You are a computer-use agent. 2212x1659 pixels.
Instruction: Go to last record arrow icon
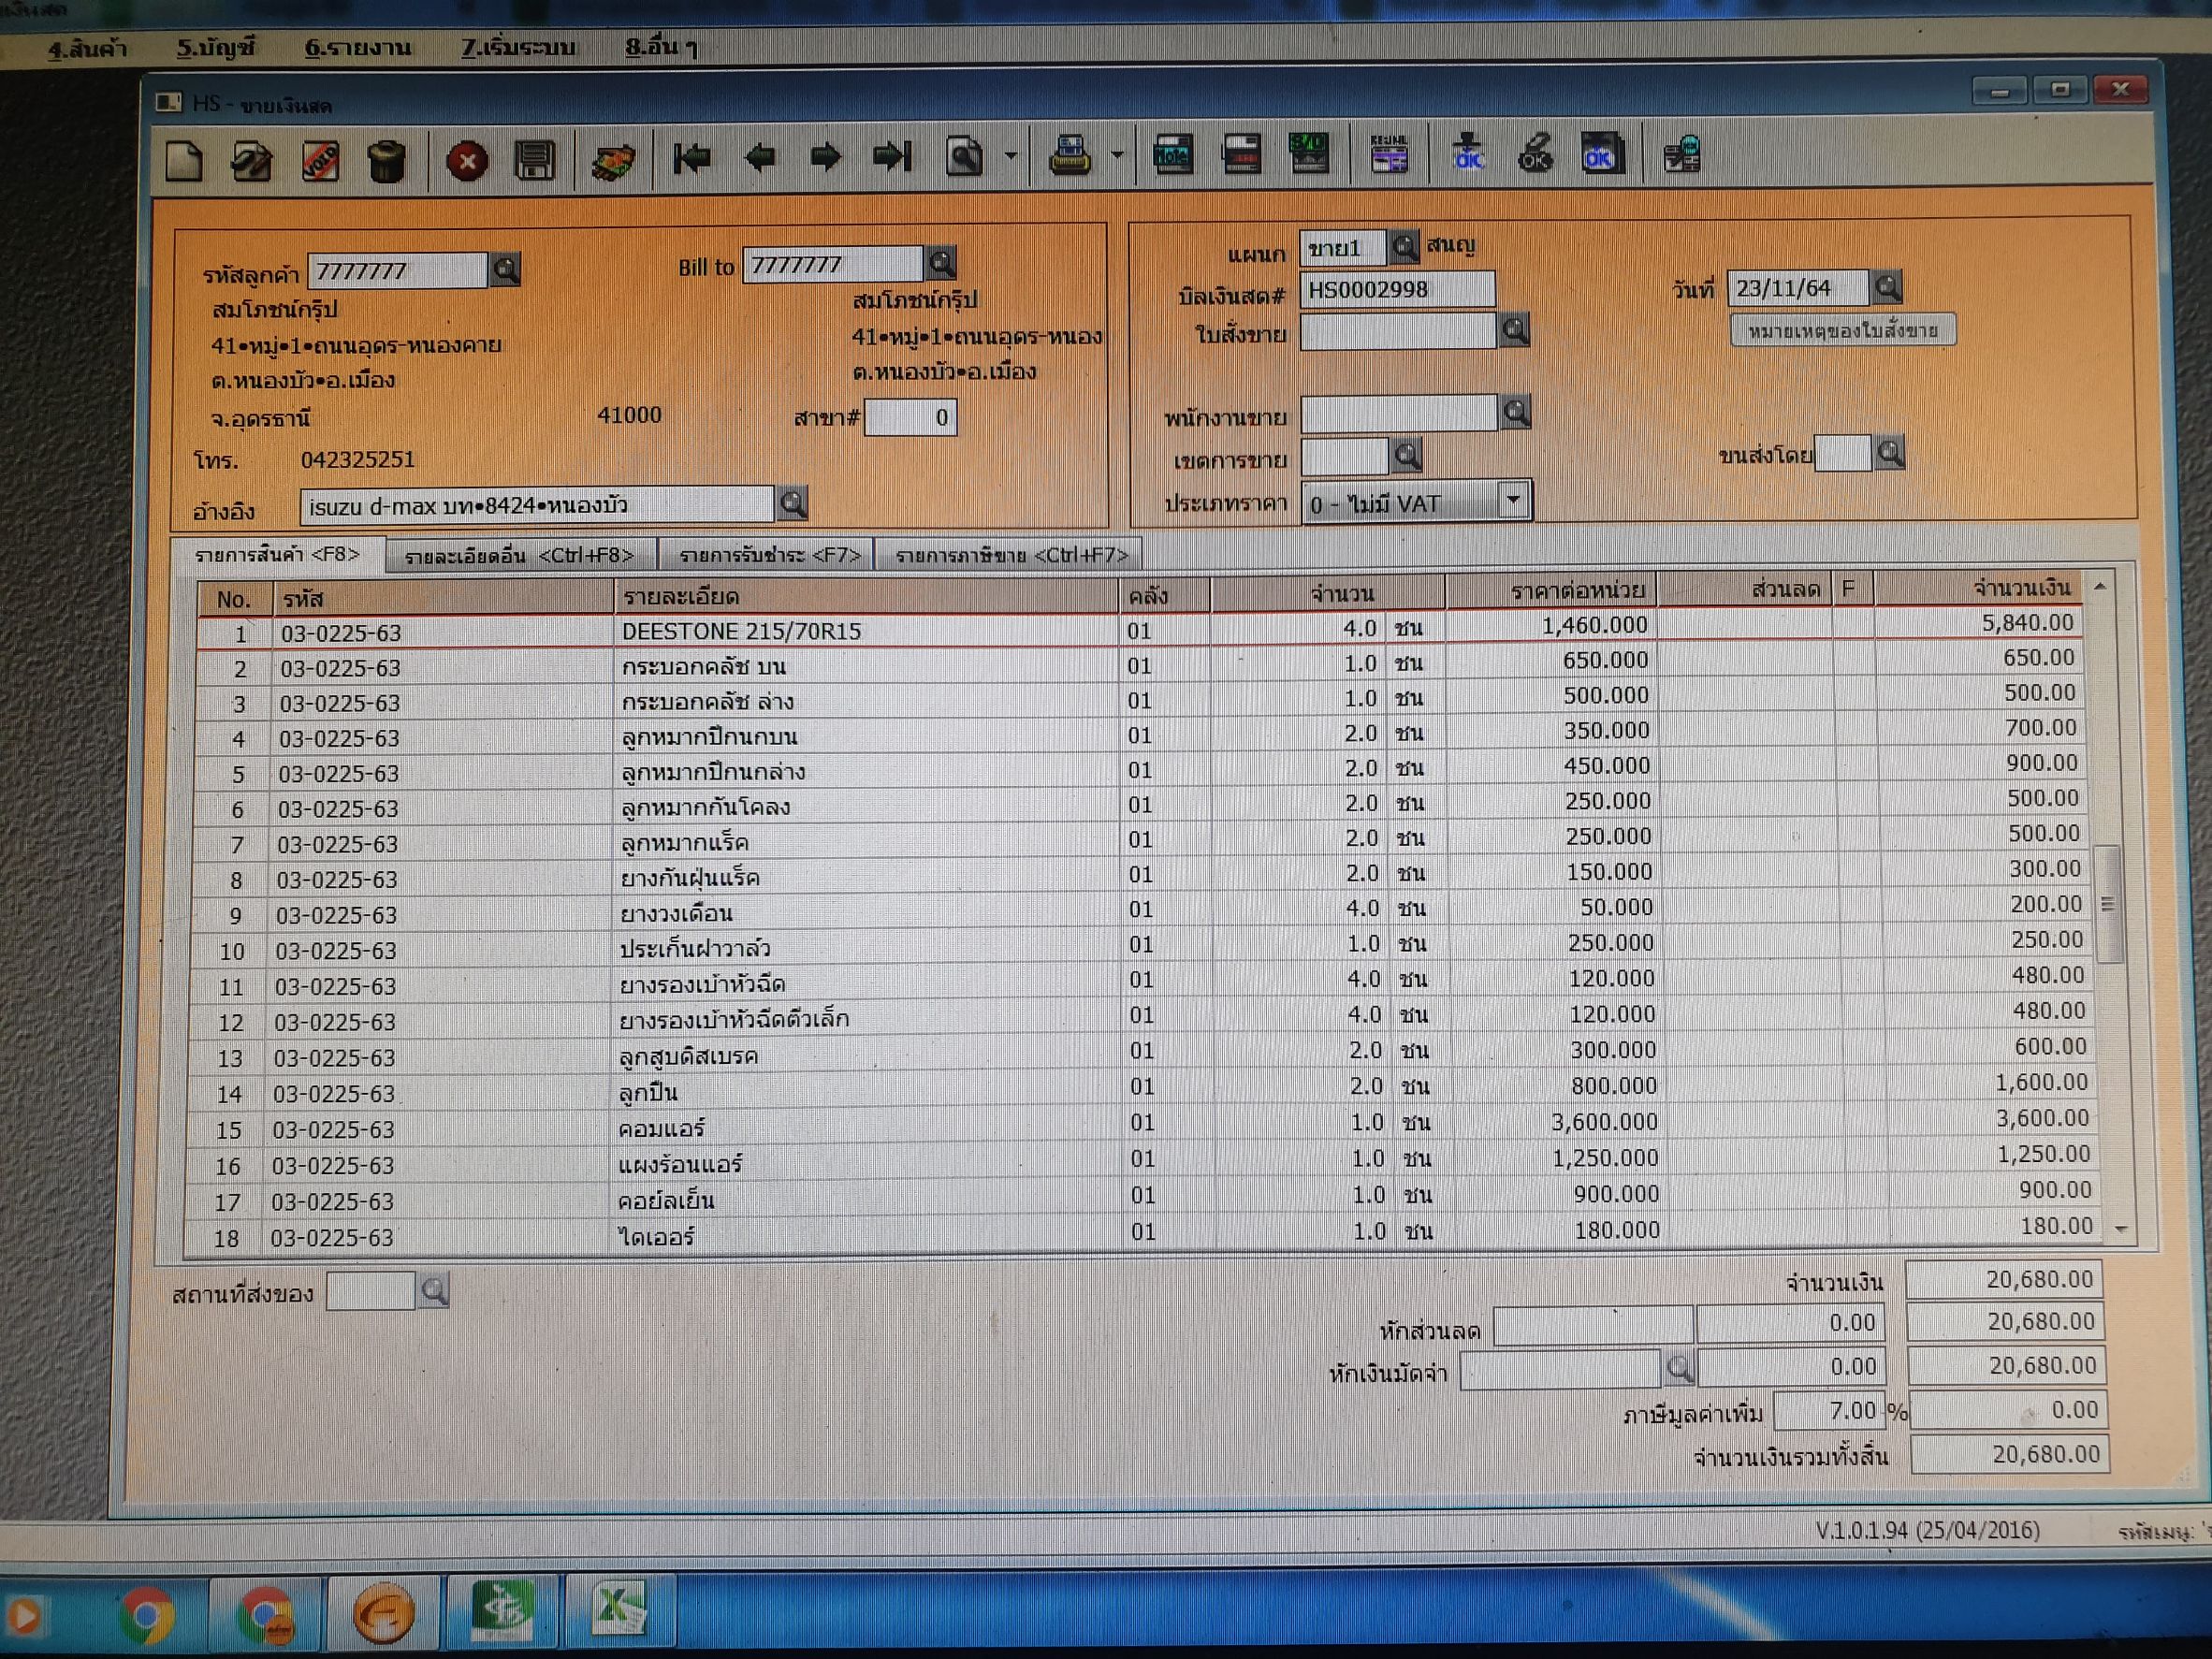tap(892, 157)
